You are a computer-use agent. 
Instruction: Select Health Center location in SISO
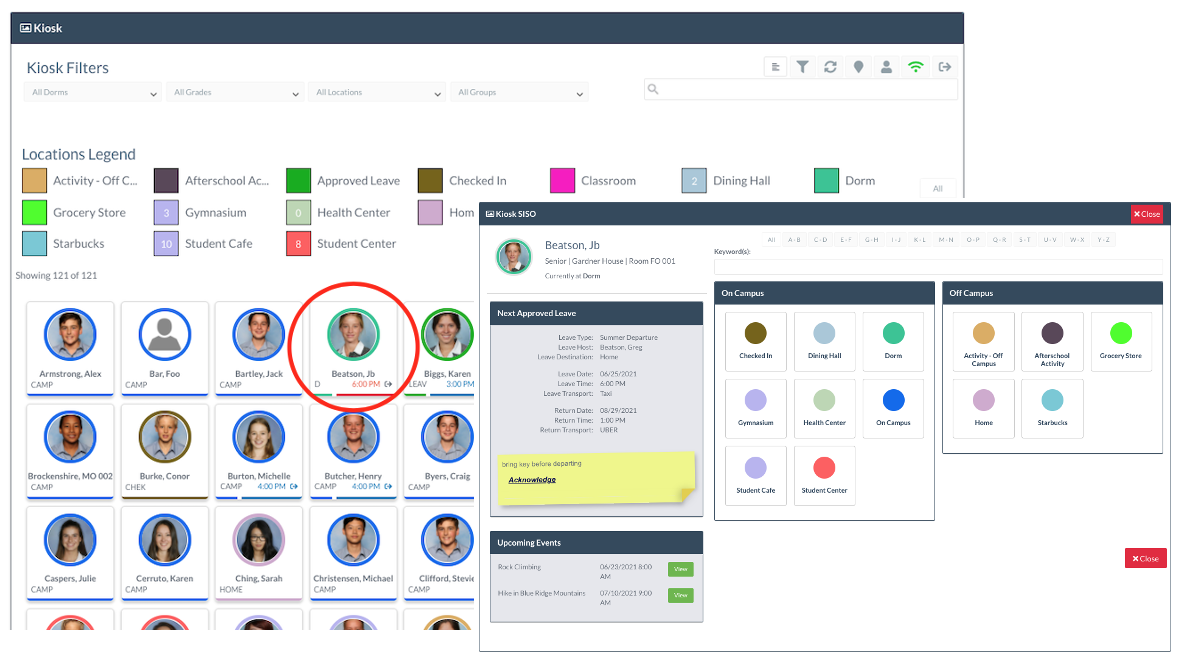824,408
